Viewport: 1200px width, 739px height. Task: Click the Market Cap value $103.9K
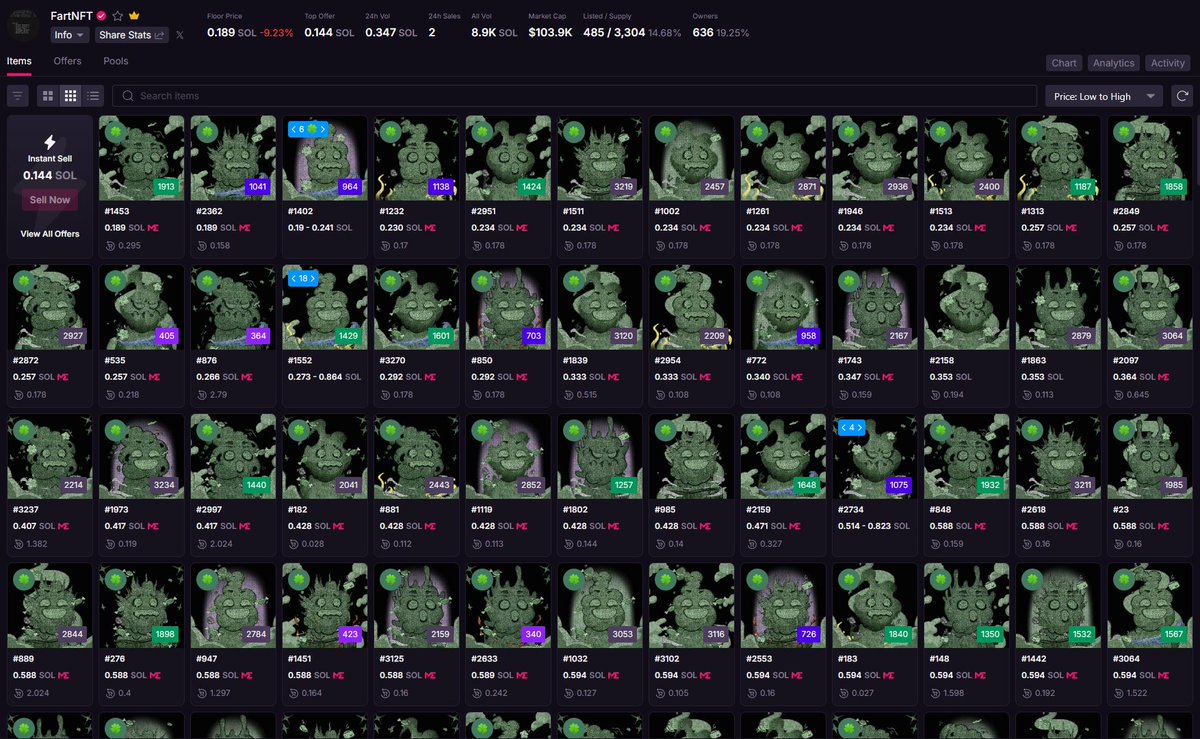click(550, 33)
